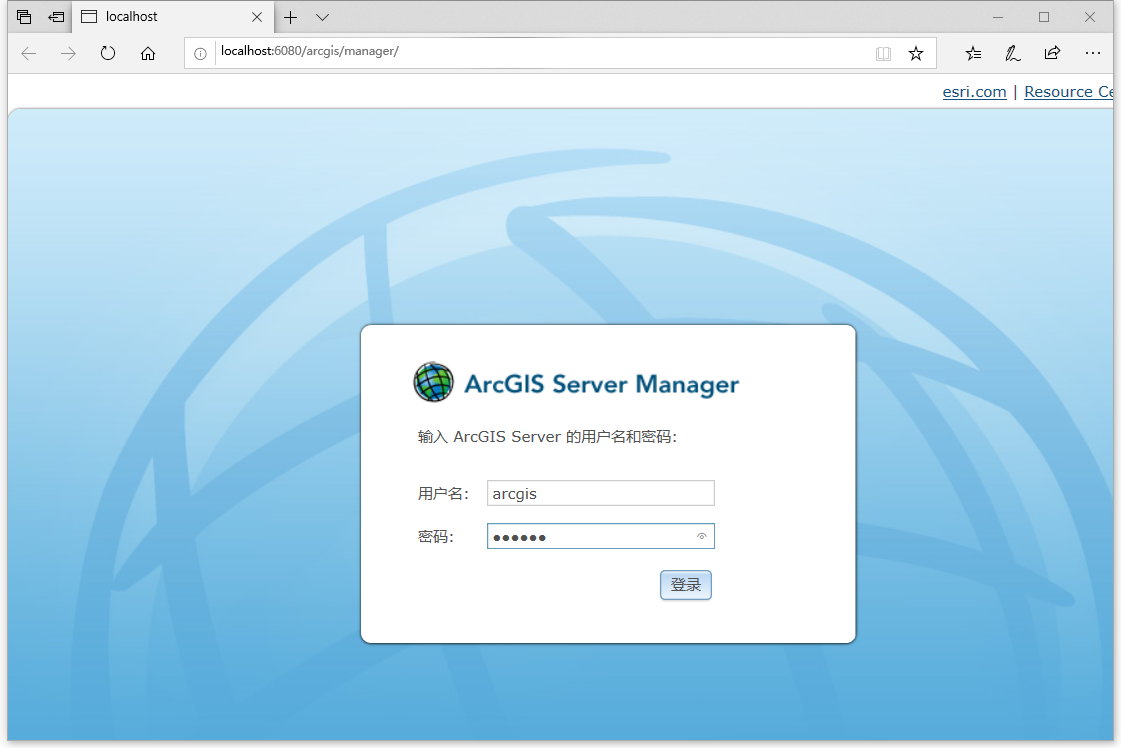Reveal password with the eye icon
1121x748 pixels.
coord(701,536)
